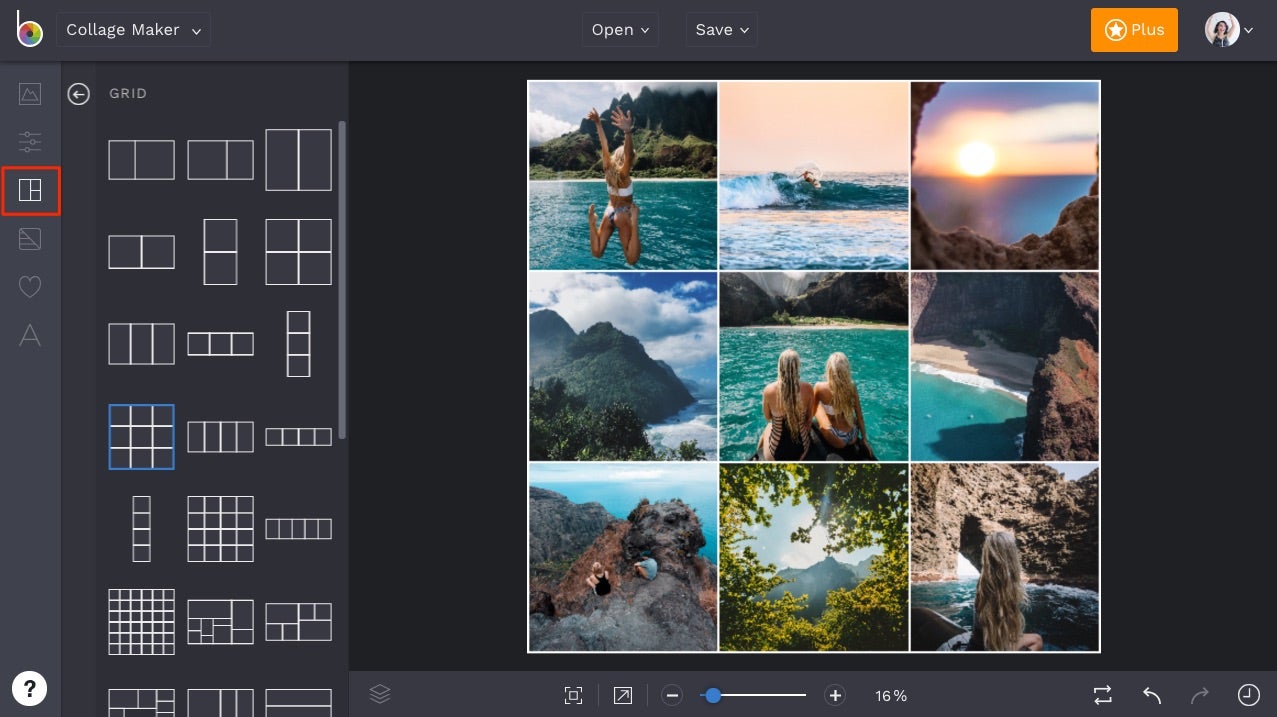1277x717 pixels.
Task: Open the Edit adjustments panel from the sidebar
Action: click(x=30, y=141)
